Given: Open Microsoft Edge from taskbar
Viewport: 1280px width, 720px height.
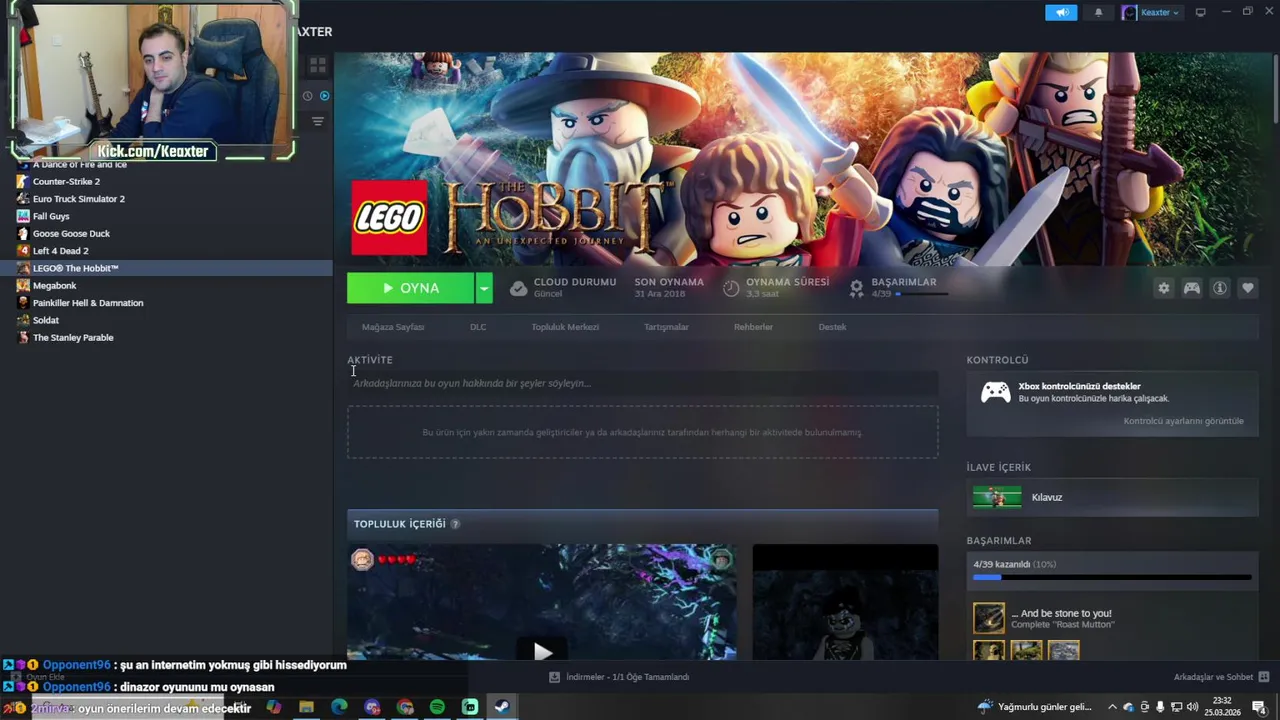Looking at the screenshot, I should click(x=339, y=707).
